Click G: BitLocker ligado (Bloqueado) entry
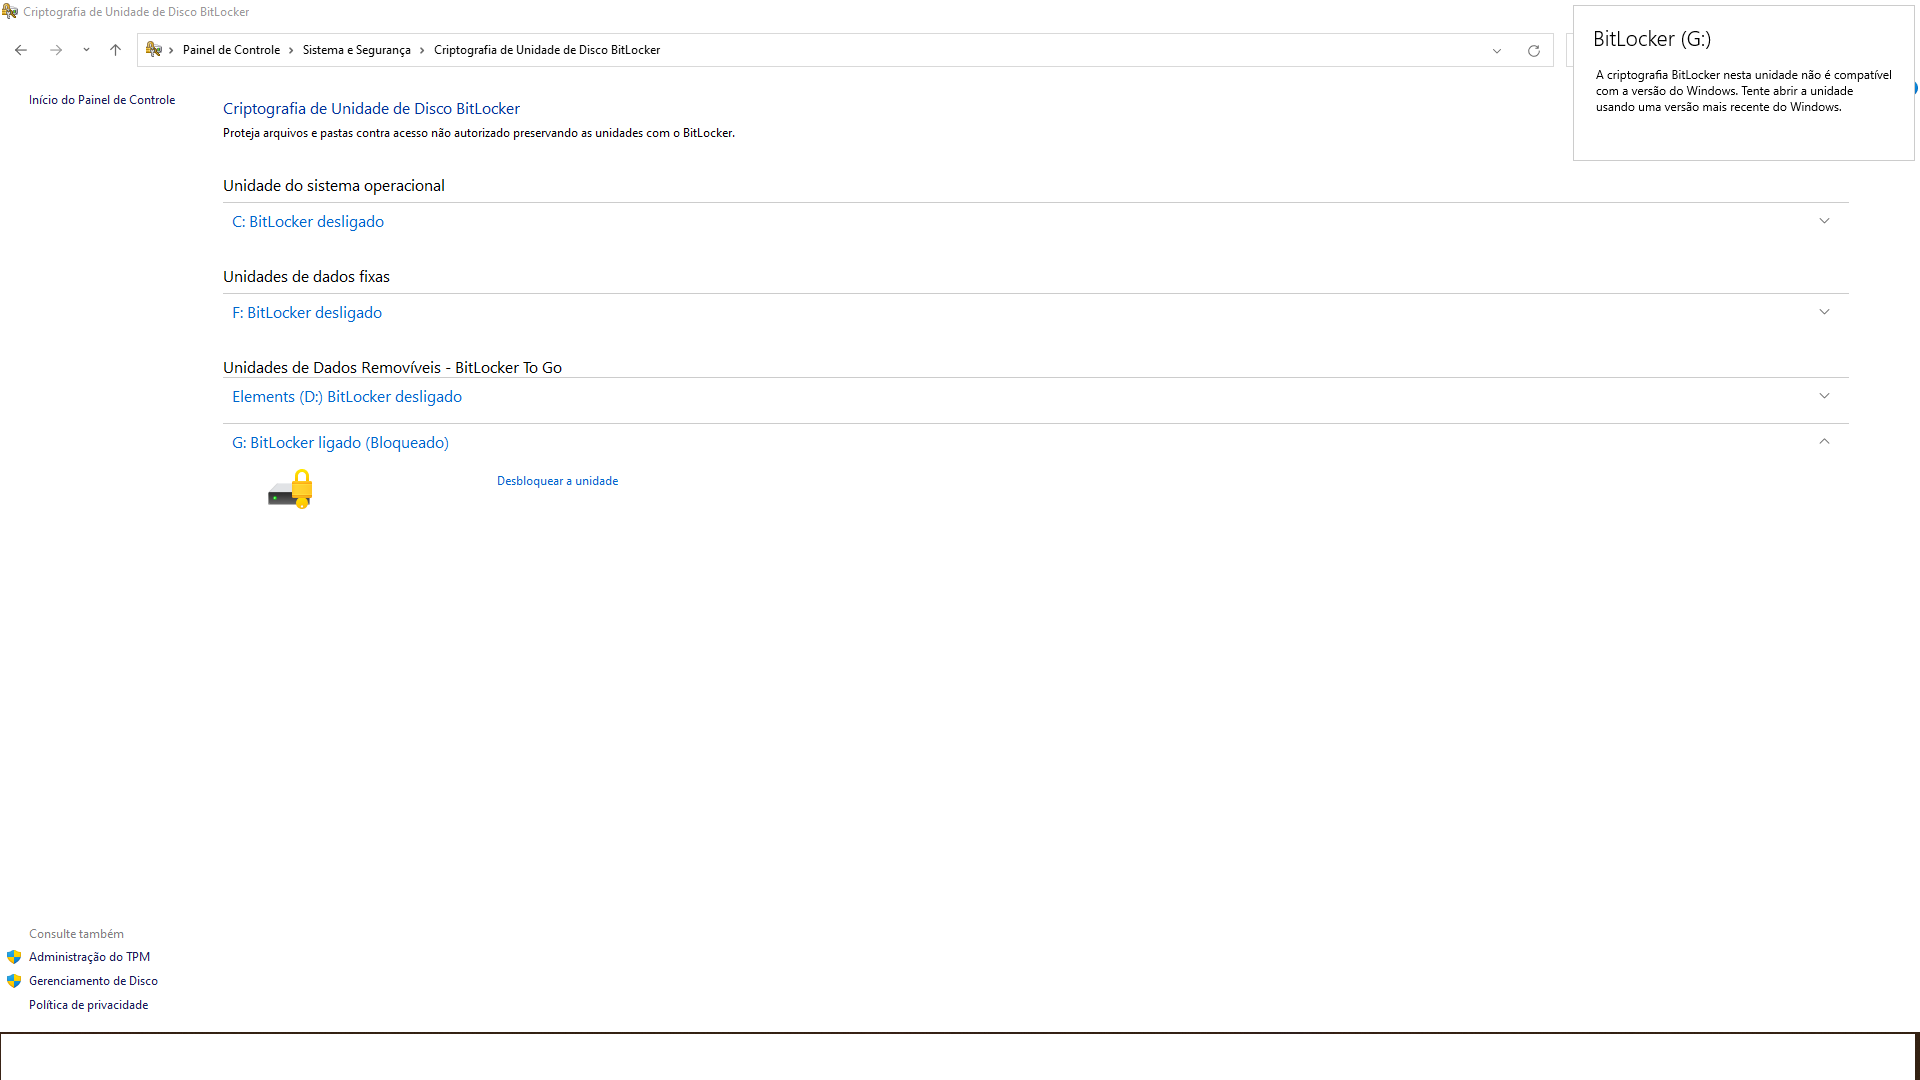The width and height of the screenshot is (1920, 1080). [340, 443]
